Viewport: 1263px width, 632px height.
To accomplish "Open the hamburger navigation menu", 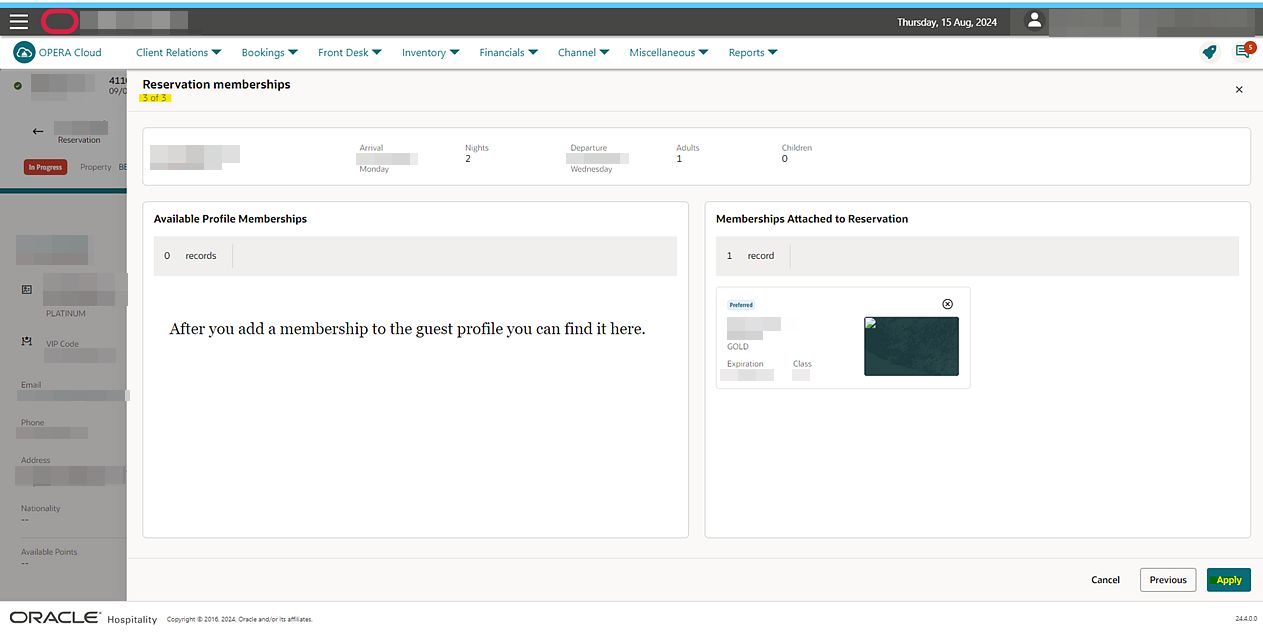I will (x=19, y=21).
